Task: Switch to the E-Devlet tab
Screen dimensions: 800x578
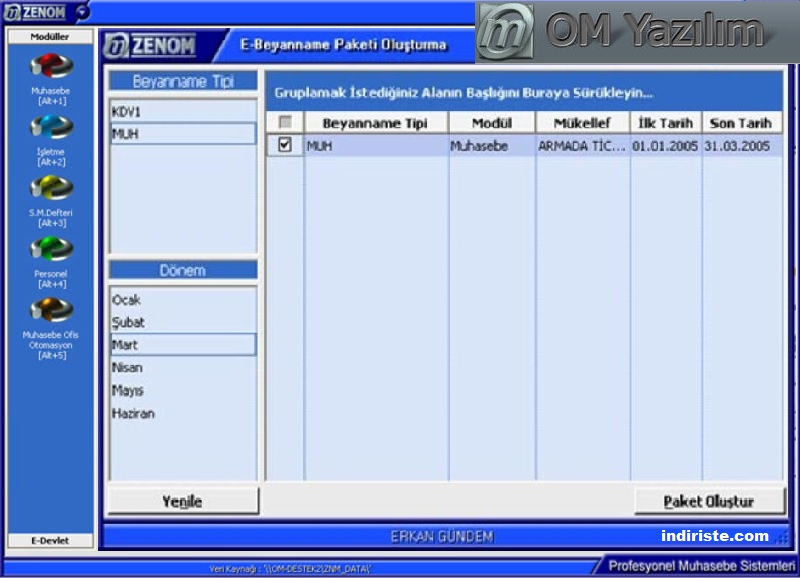Action: coord(50,541)
